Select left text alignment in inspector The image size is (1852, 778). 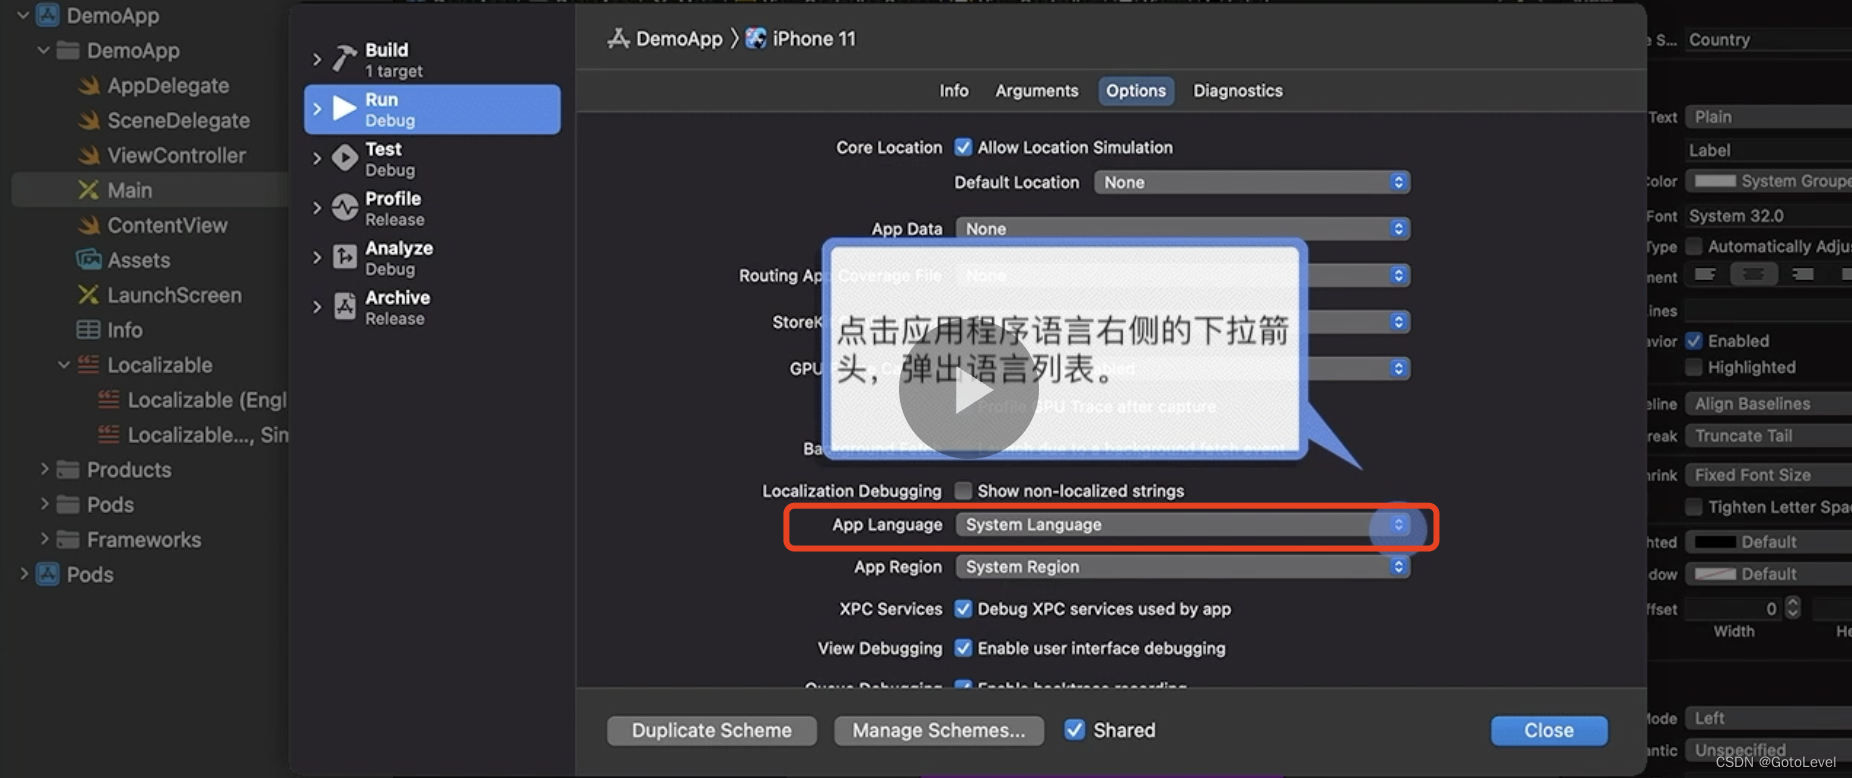coord(1706,275)
